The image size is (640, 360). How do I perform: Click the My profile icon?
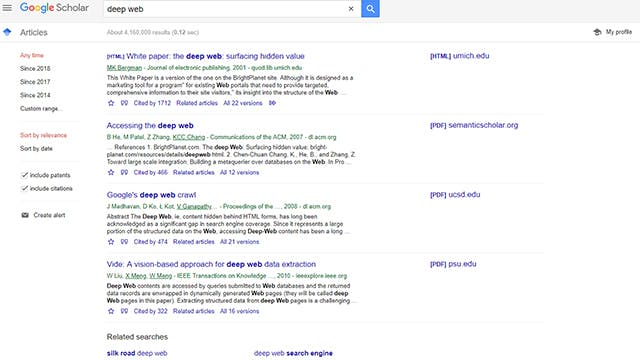click(597, 32)
